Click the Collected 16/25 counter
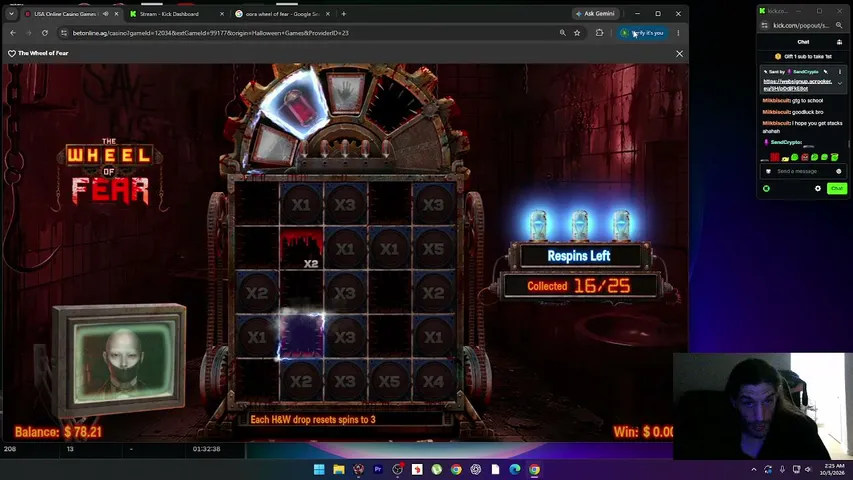This screenshot has width=853, height=480. coord(579,286)
